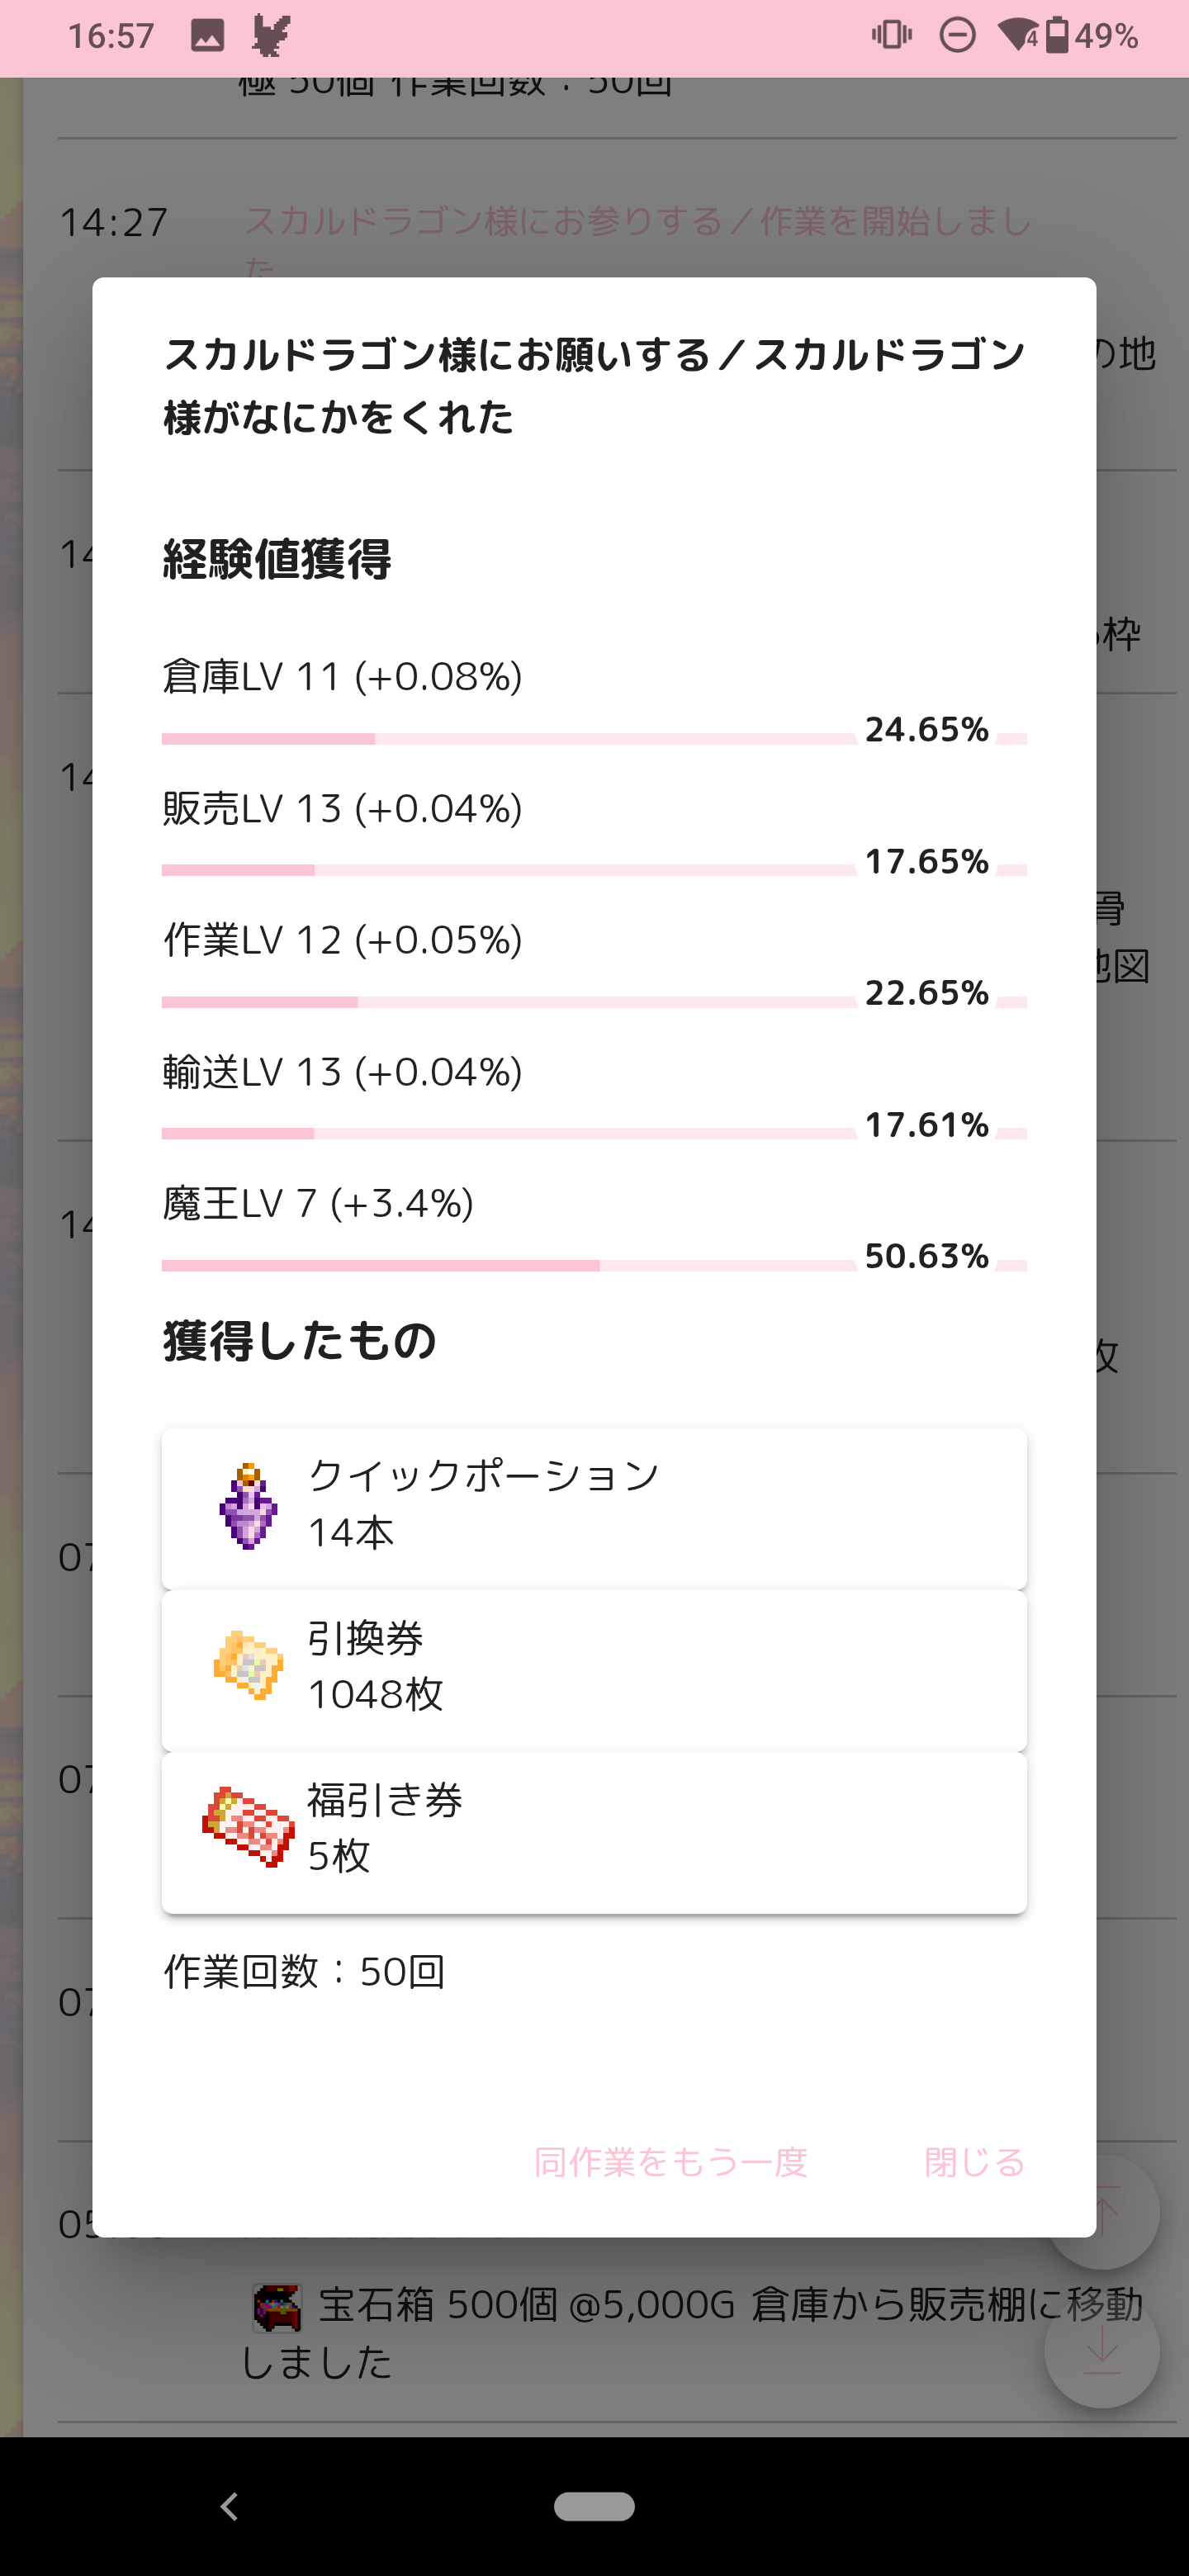The image size is (1189, 2576).
Task: Tap the vibrate mode status icon
Action: tap(891, 37)
